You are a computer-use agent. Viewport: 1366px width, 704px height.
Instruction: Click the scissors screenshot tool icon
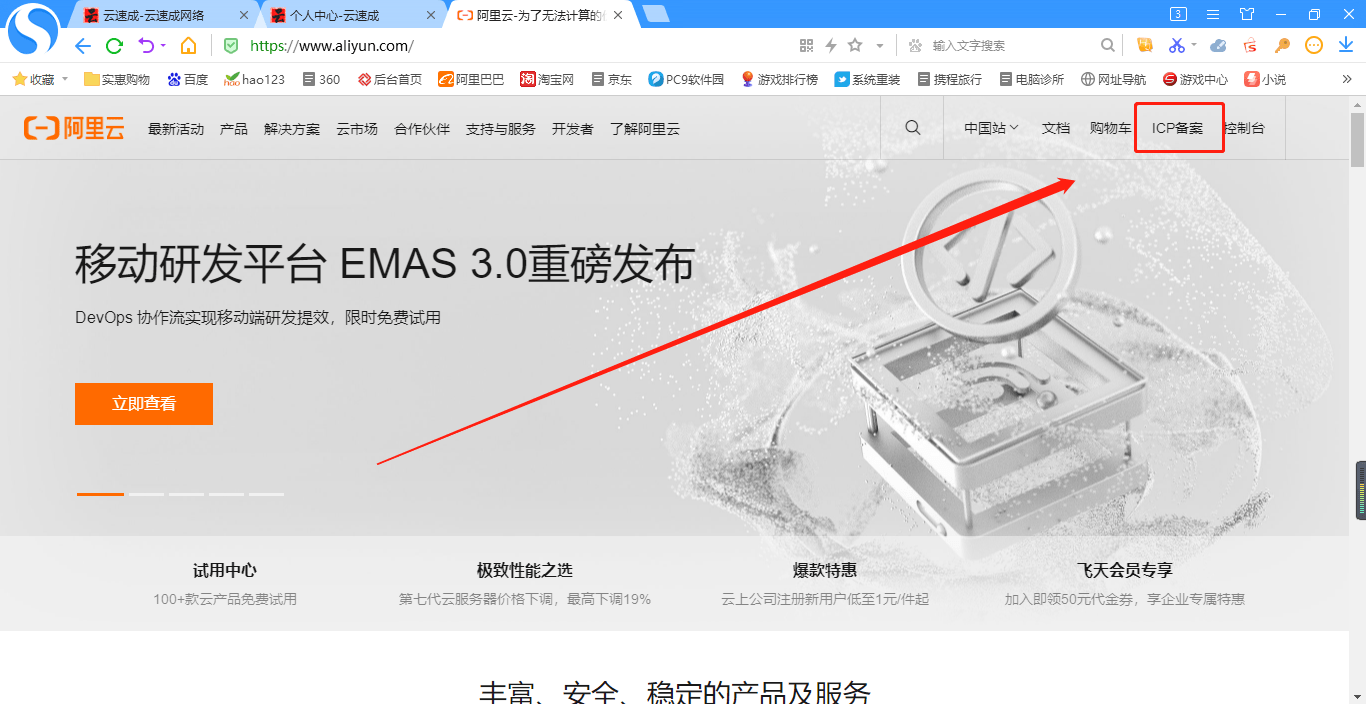click(x=1176, y=46)
